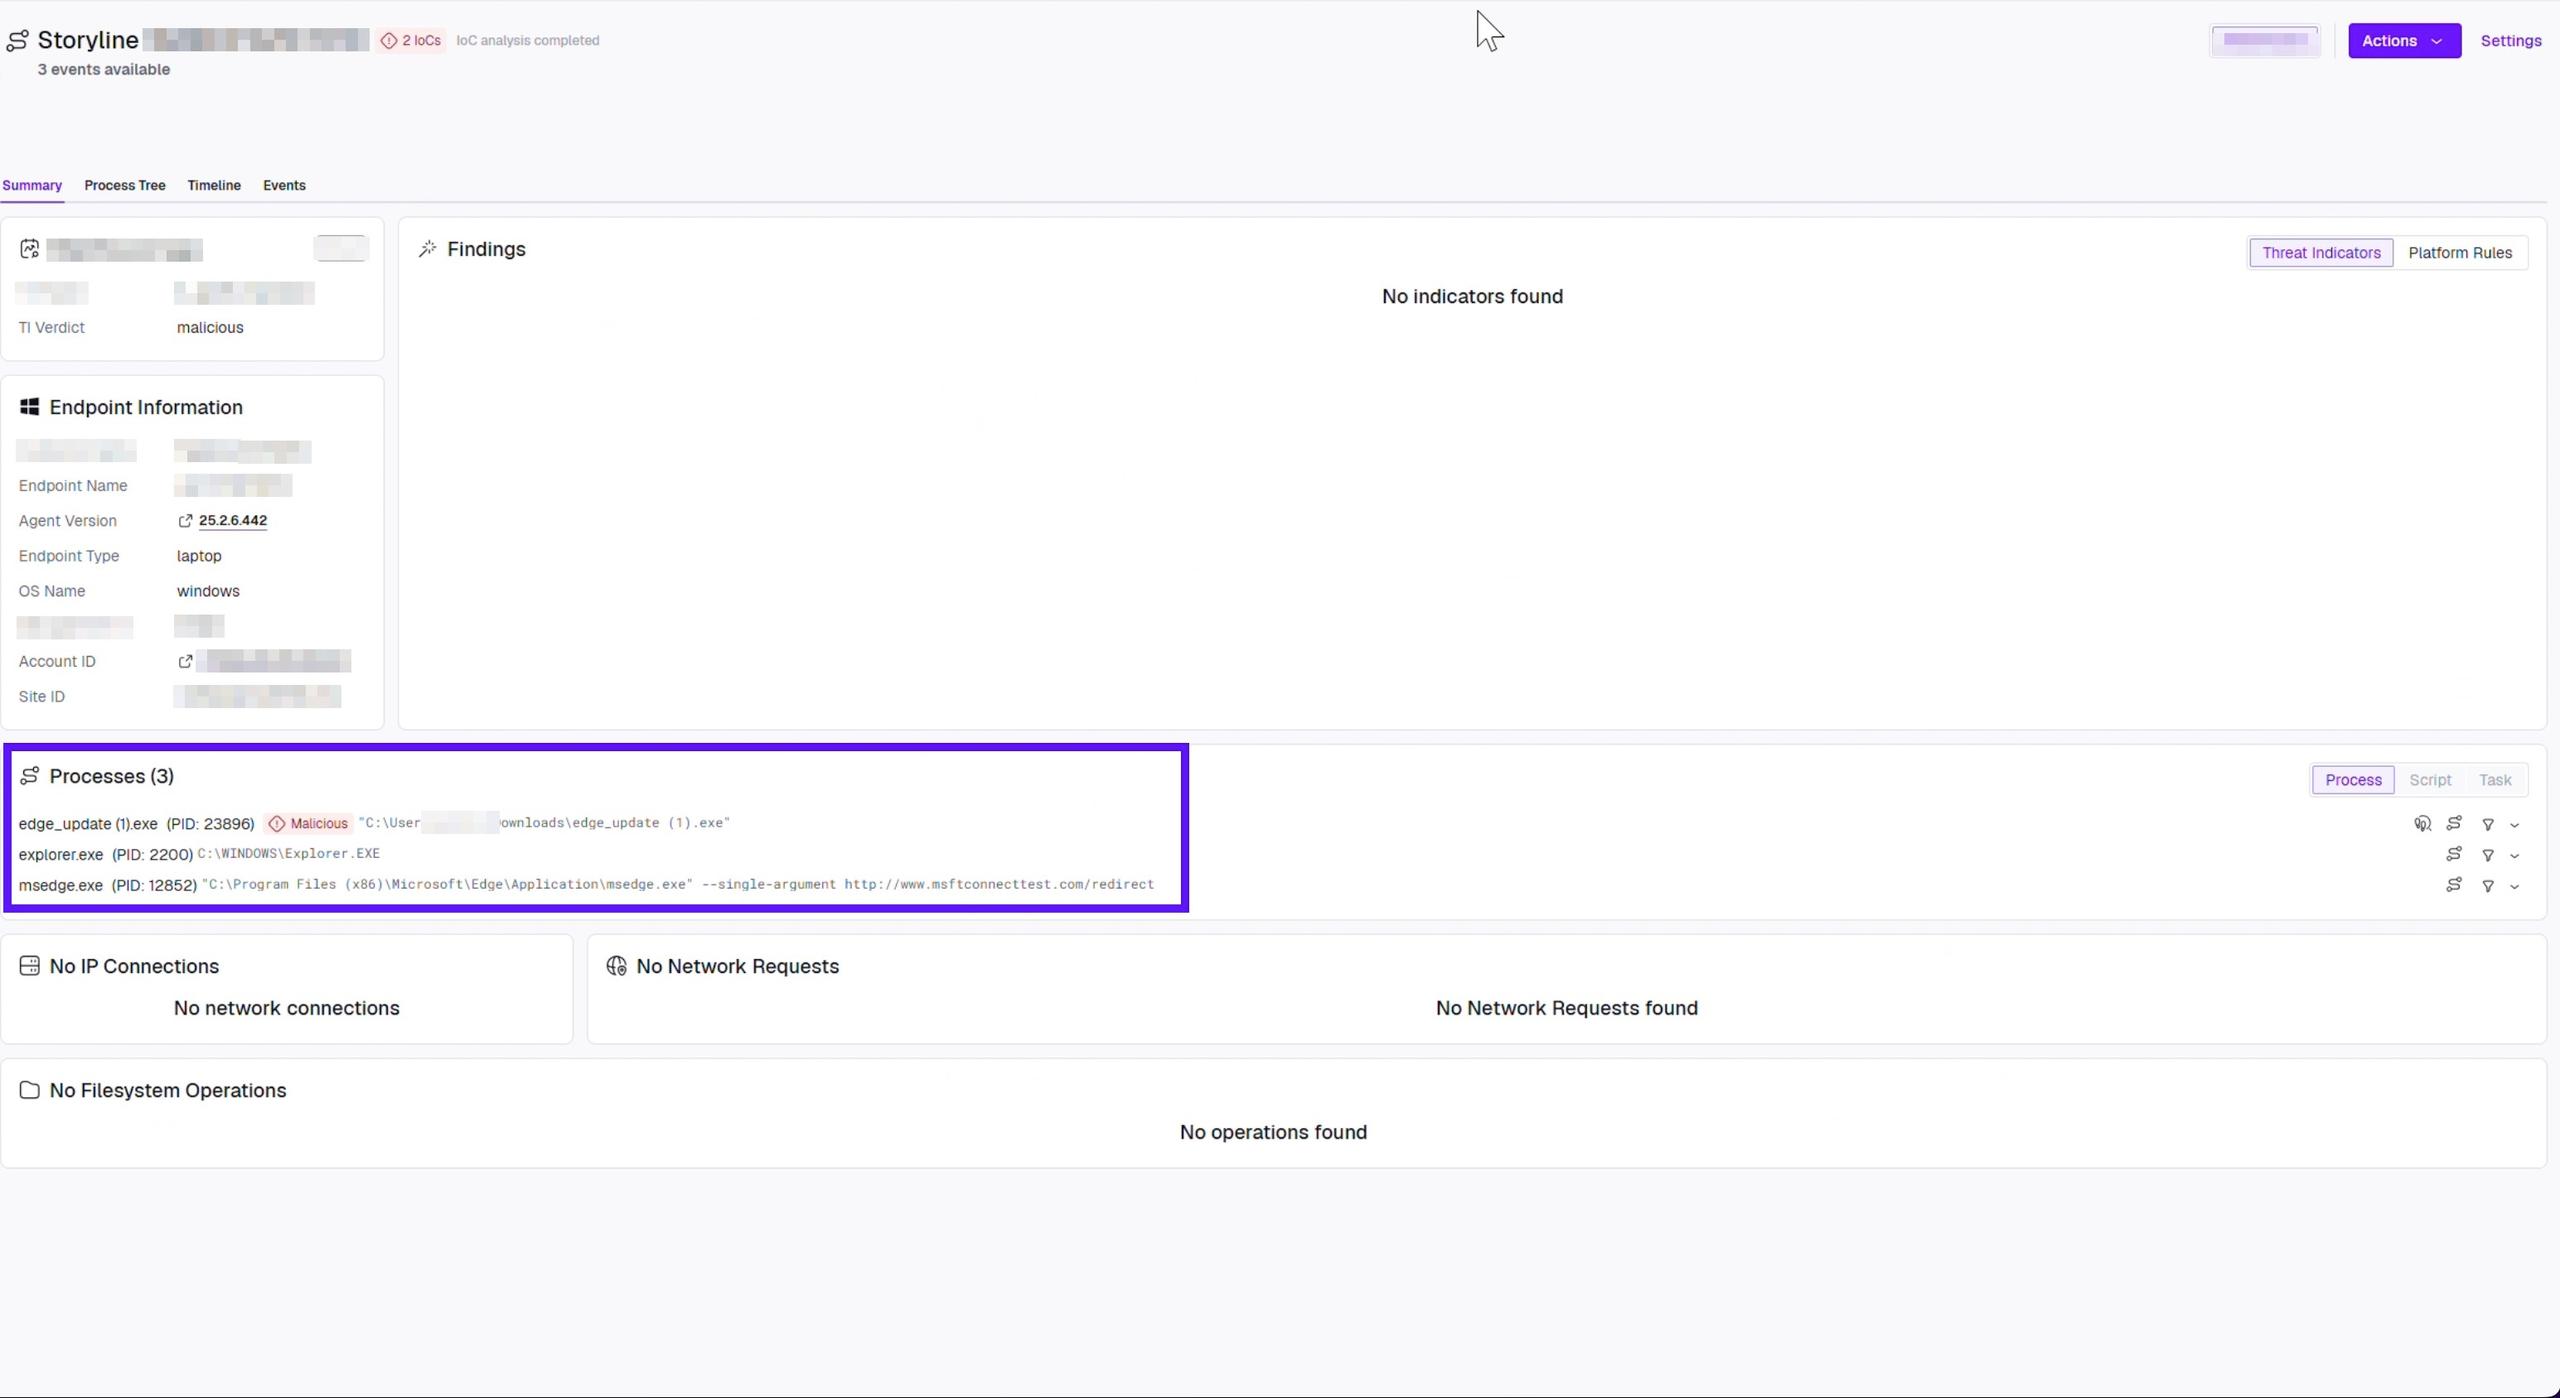Open the external link icon next to Account ID
2560x1398 pixels.
tap(185, 662)
